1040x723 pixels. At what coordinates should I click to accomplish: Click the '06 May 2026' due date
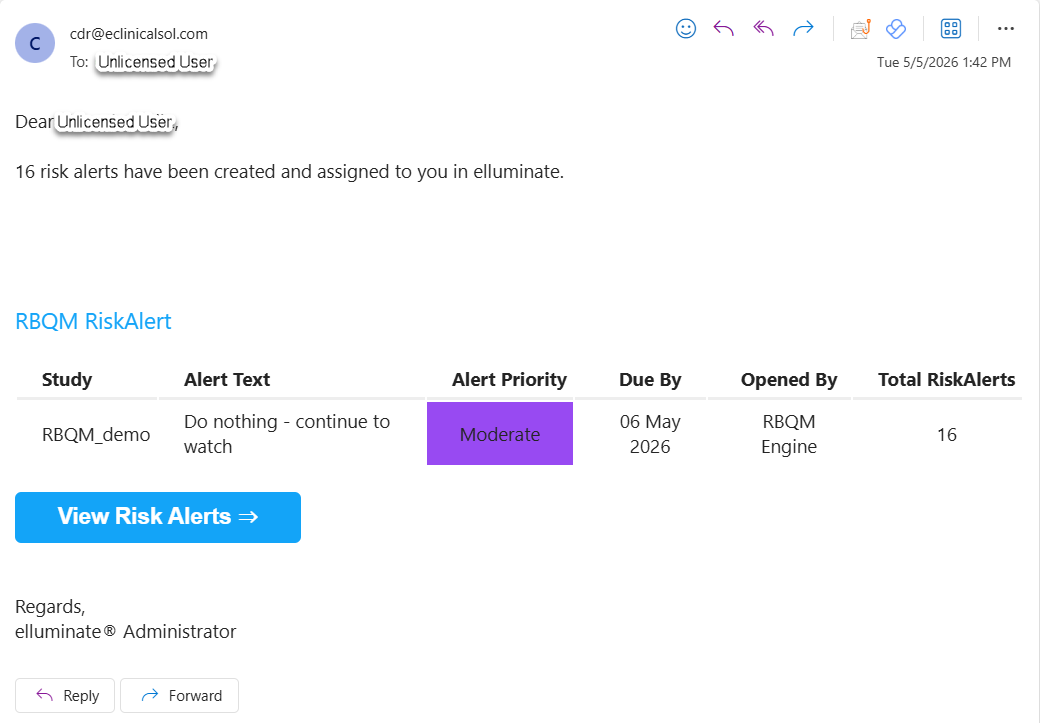coord(650,434)
